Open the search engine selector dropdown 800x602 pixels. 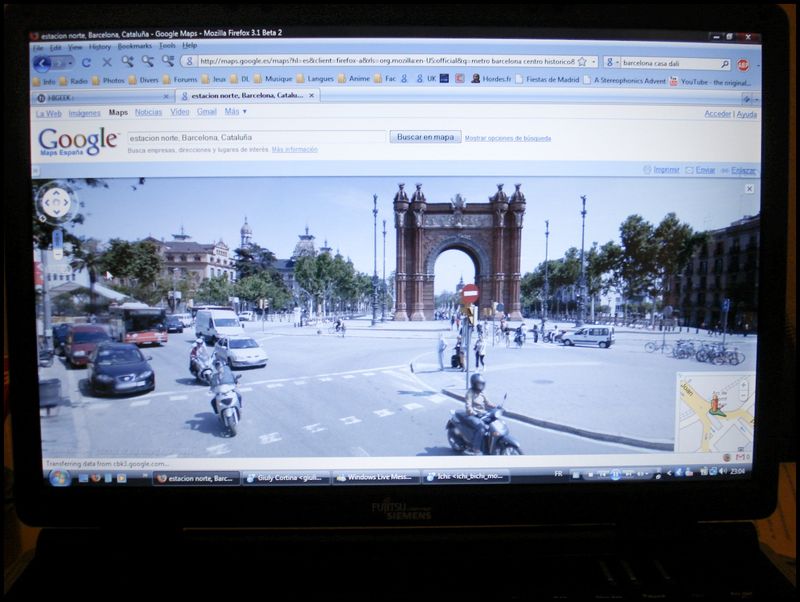[611, 63]
